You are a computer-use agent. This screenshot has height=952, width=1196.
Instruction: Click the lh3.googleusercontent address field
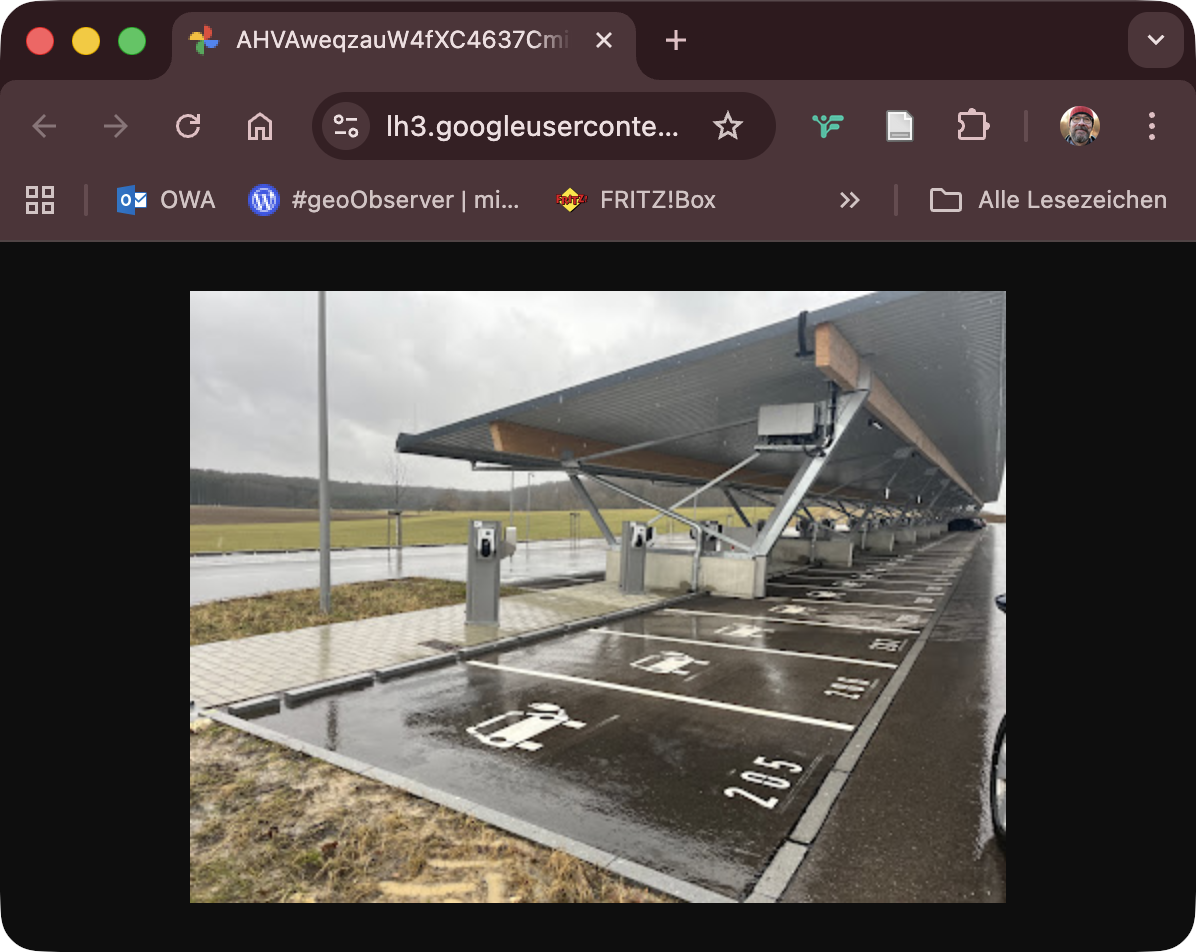click(532, 126)
